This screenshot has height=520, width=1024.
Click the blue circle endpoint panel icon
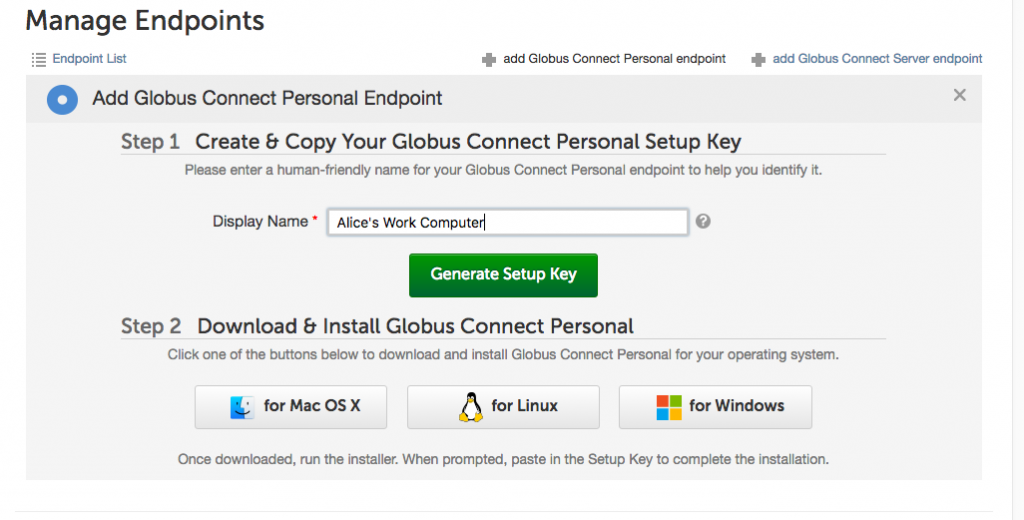tap(62, 99)
